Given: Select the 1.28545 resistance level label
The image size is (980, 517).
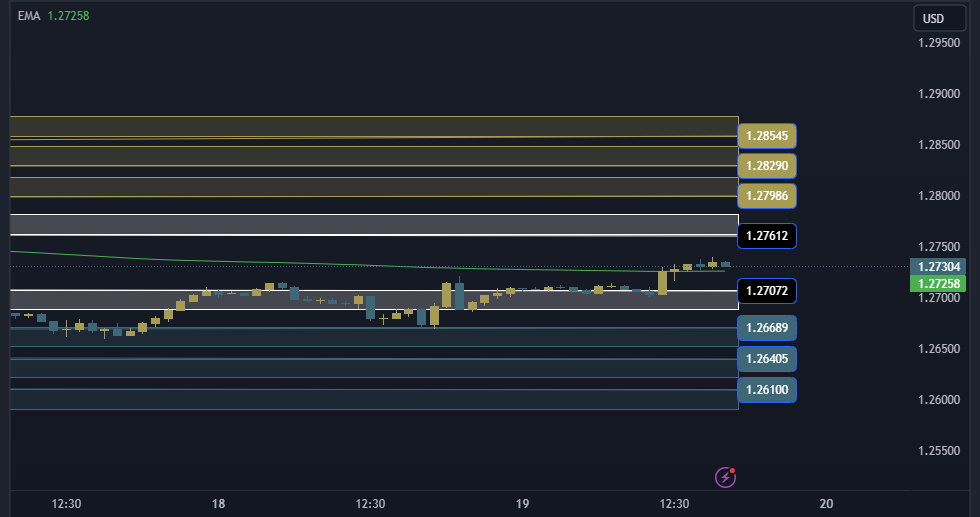Looking at the screenshot, I should pos(767,136).
